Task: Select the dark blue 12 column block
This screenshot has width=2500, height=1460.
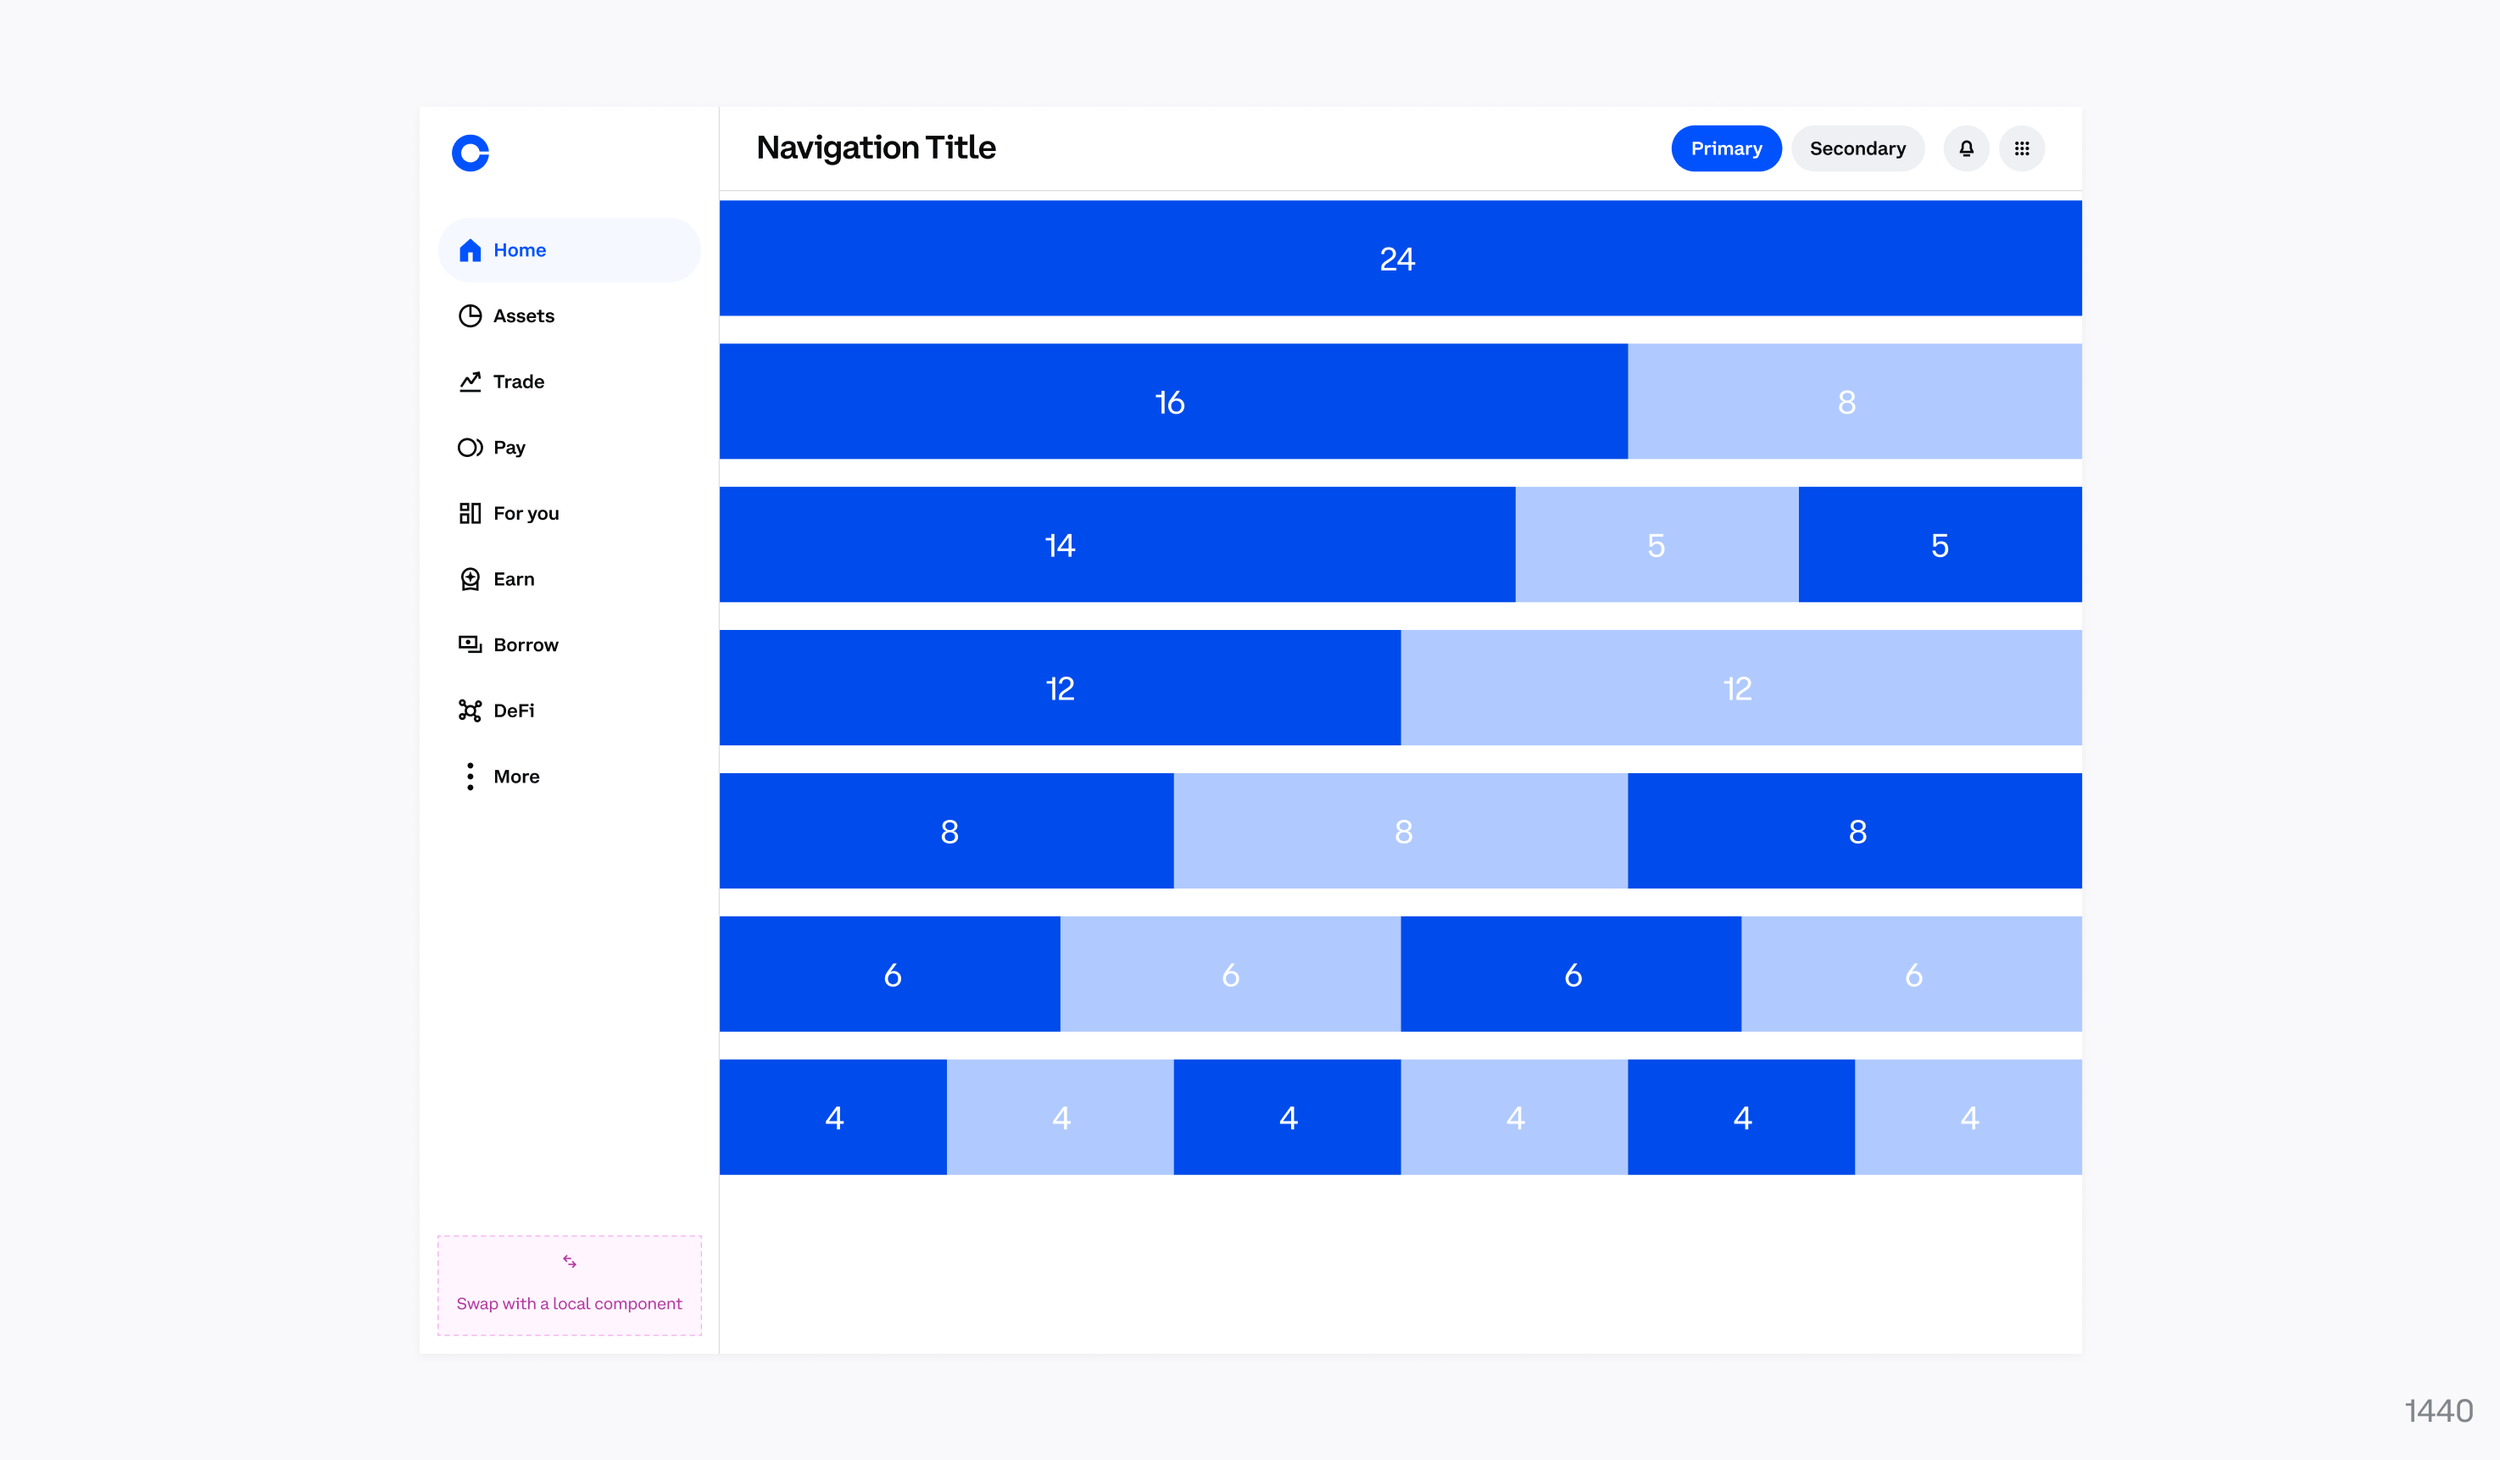Action: click(x=1060, y=687)
